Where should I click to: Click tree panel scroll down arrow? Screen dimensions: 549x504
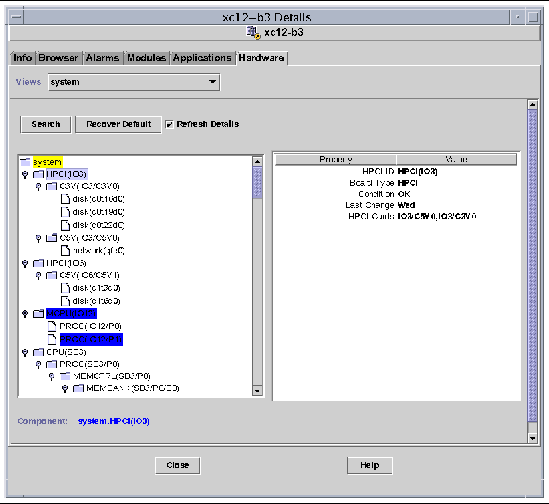[x=257, y=391]
